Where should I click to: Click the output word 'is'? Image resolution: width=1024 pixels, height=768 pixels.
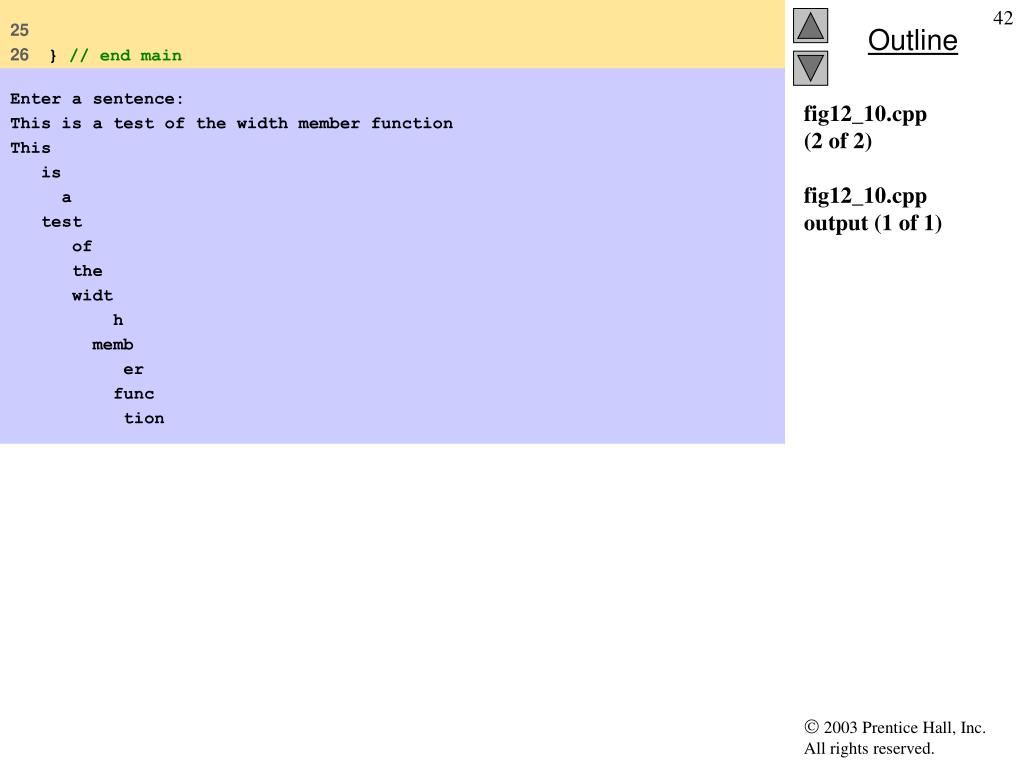(51, 172)
